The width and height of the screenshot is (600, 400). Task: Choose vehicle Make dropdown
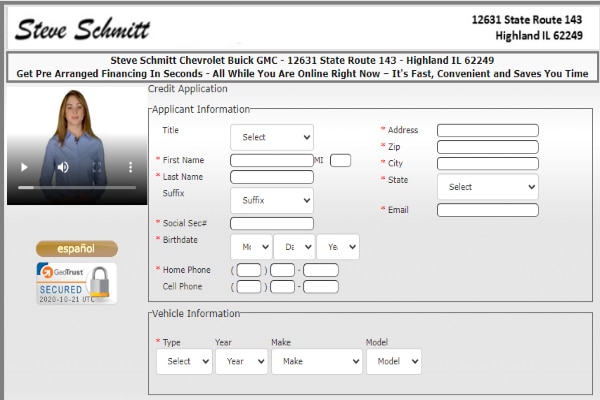point(316,361)
